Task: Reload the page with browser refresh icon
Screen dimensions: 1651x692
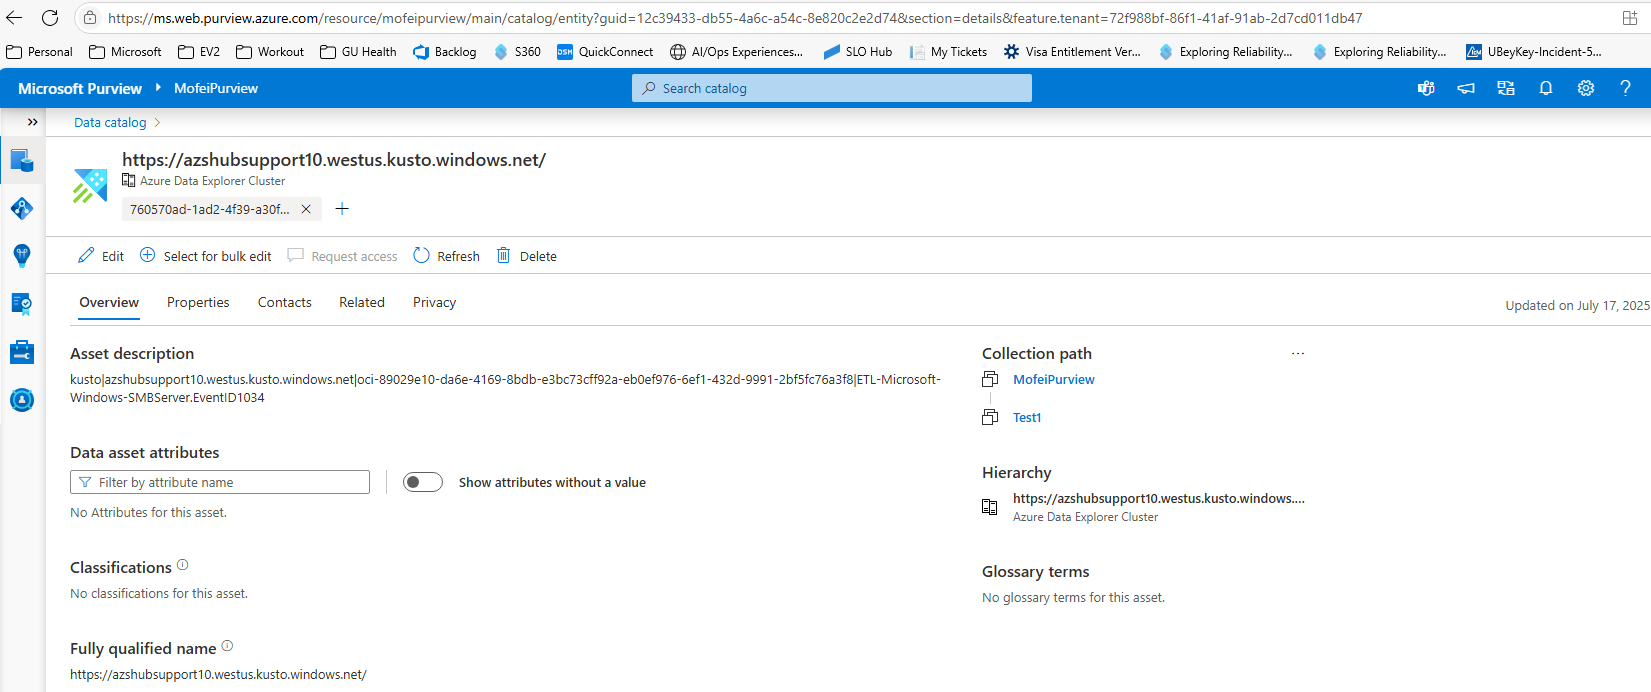Action: [x=50, y=18]
